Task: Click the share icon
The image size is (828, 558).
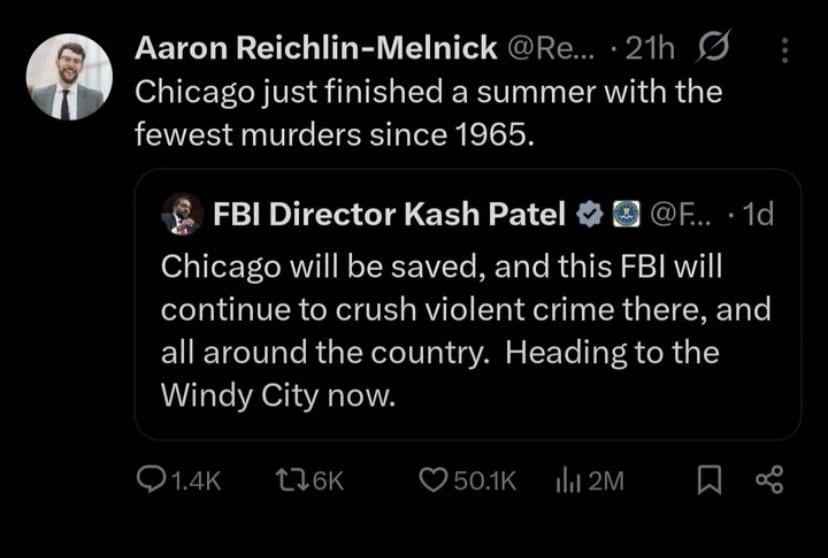Action: 767,481
